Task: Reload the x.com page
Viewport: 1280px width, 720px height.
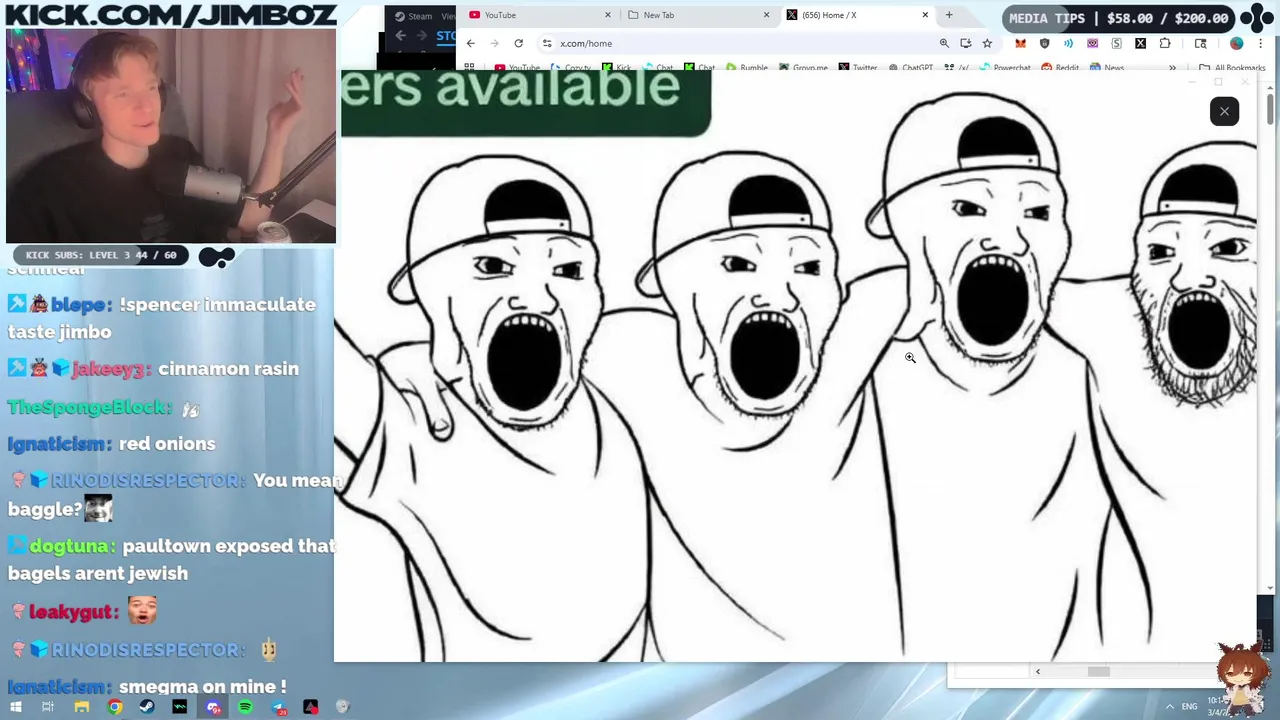Action: pos(518,43)
